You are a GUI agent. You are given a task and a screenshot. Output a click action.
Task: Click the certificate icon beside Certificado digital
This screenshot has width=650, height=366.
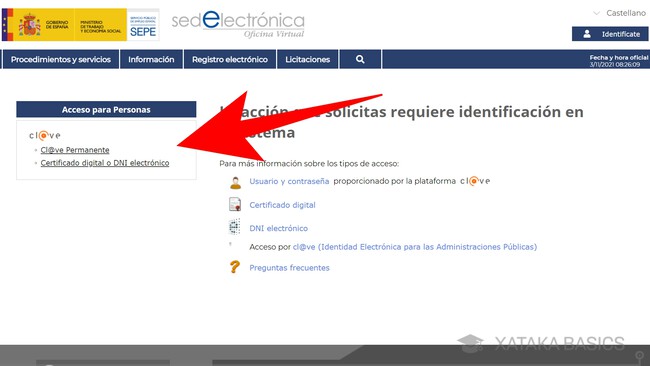[x=235, y=205]
